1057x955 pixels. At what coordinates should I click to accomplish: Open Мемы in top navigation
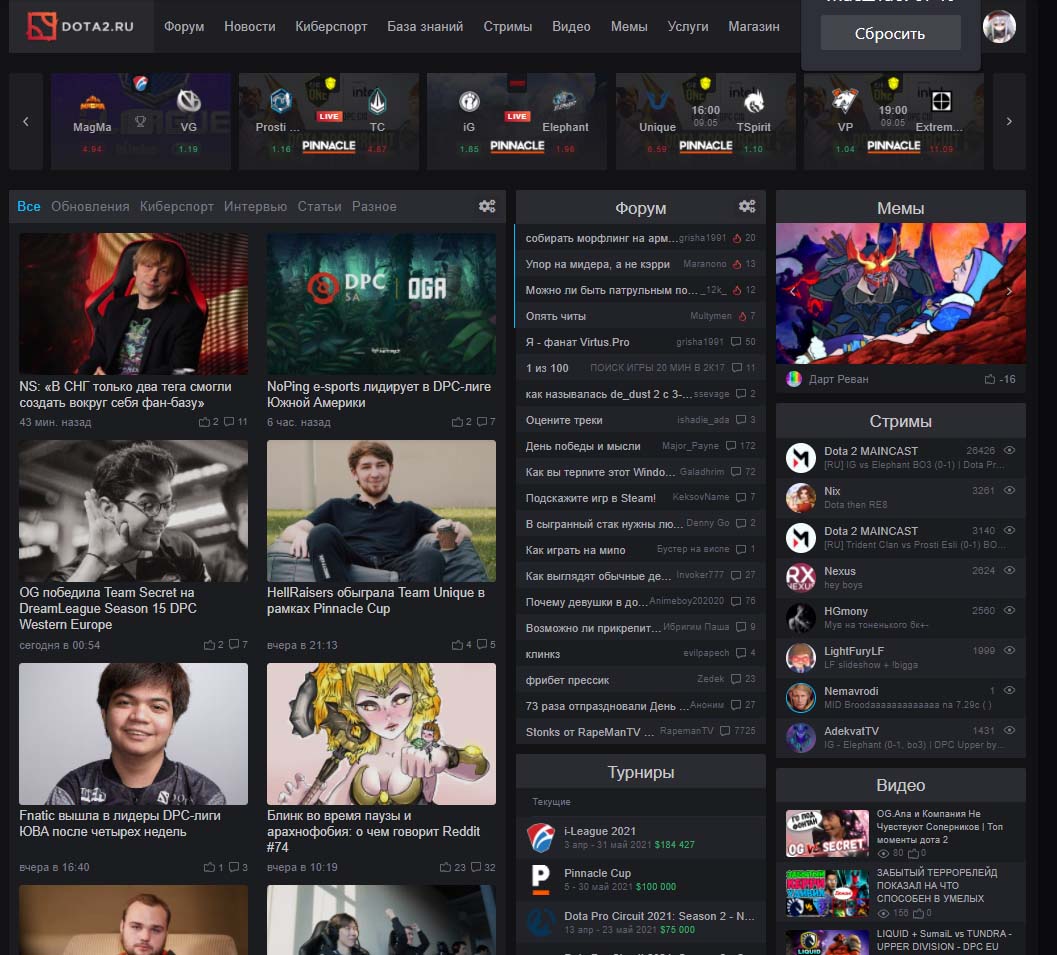coord(629,26)
